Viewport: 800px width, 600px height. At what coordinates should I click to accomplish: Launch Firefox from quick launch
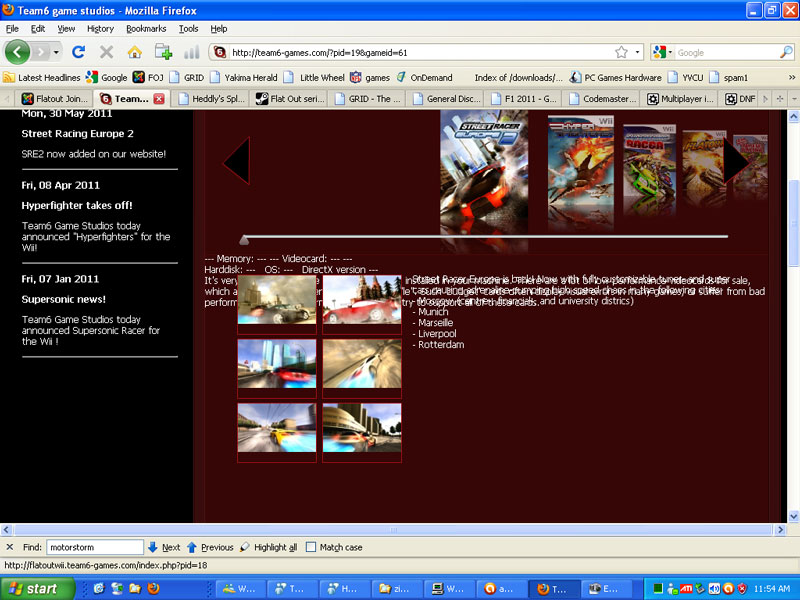point(153,589)
